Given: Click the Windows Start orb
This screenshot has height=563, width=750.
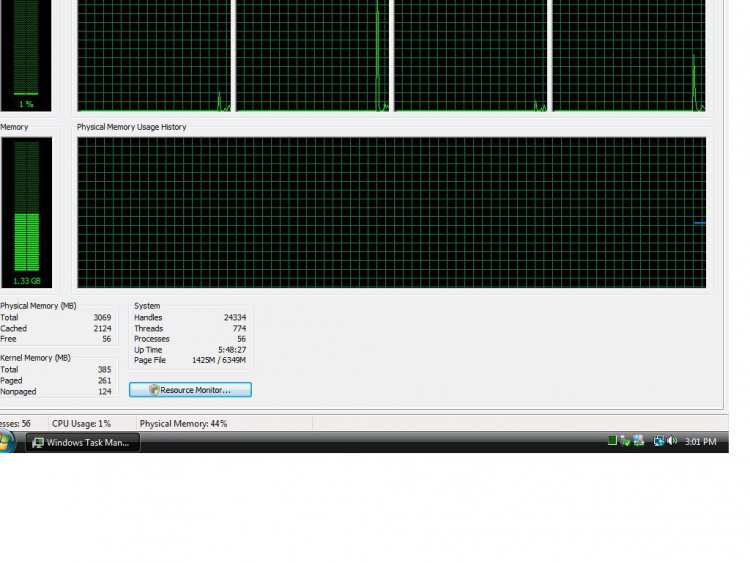Looking at the screenshot, I should click(6, 441).
